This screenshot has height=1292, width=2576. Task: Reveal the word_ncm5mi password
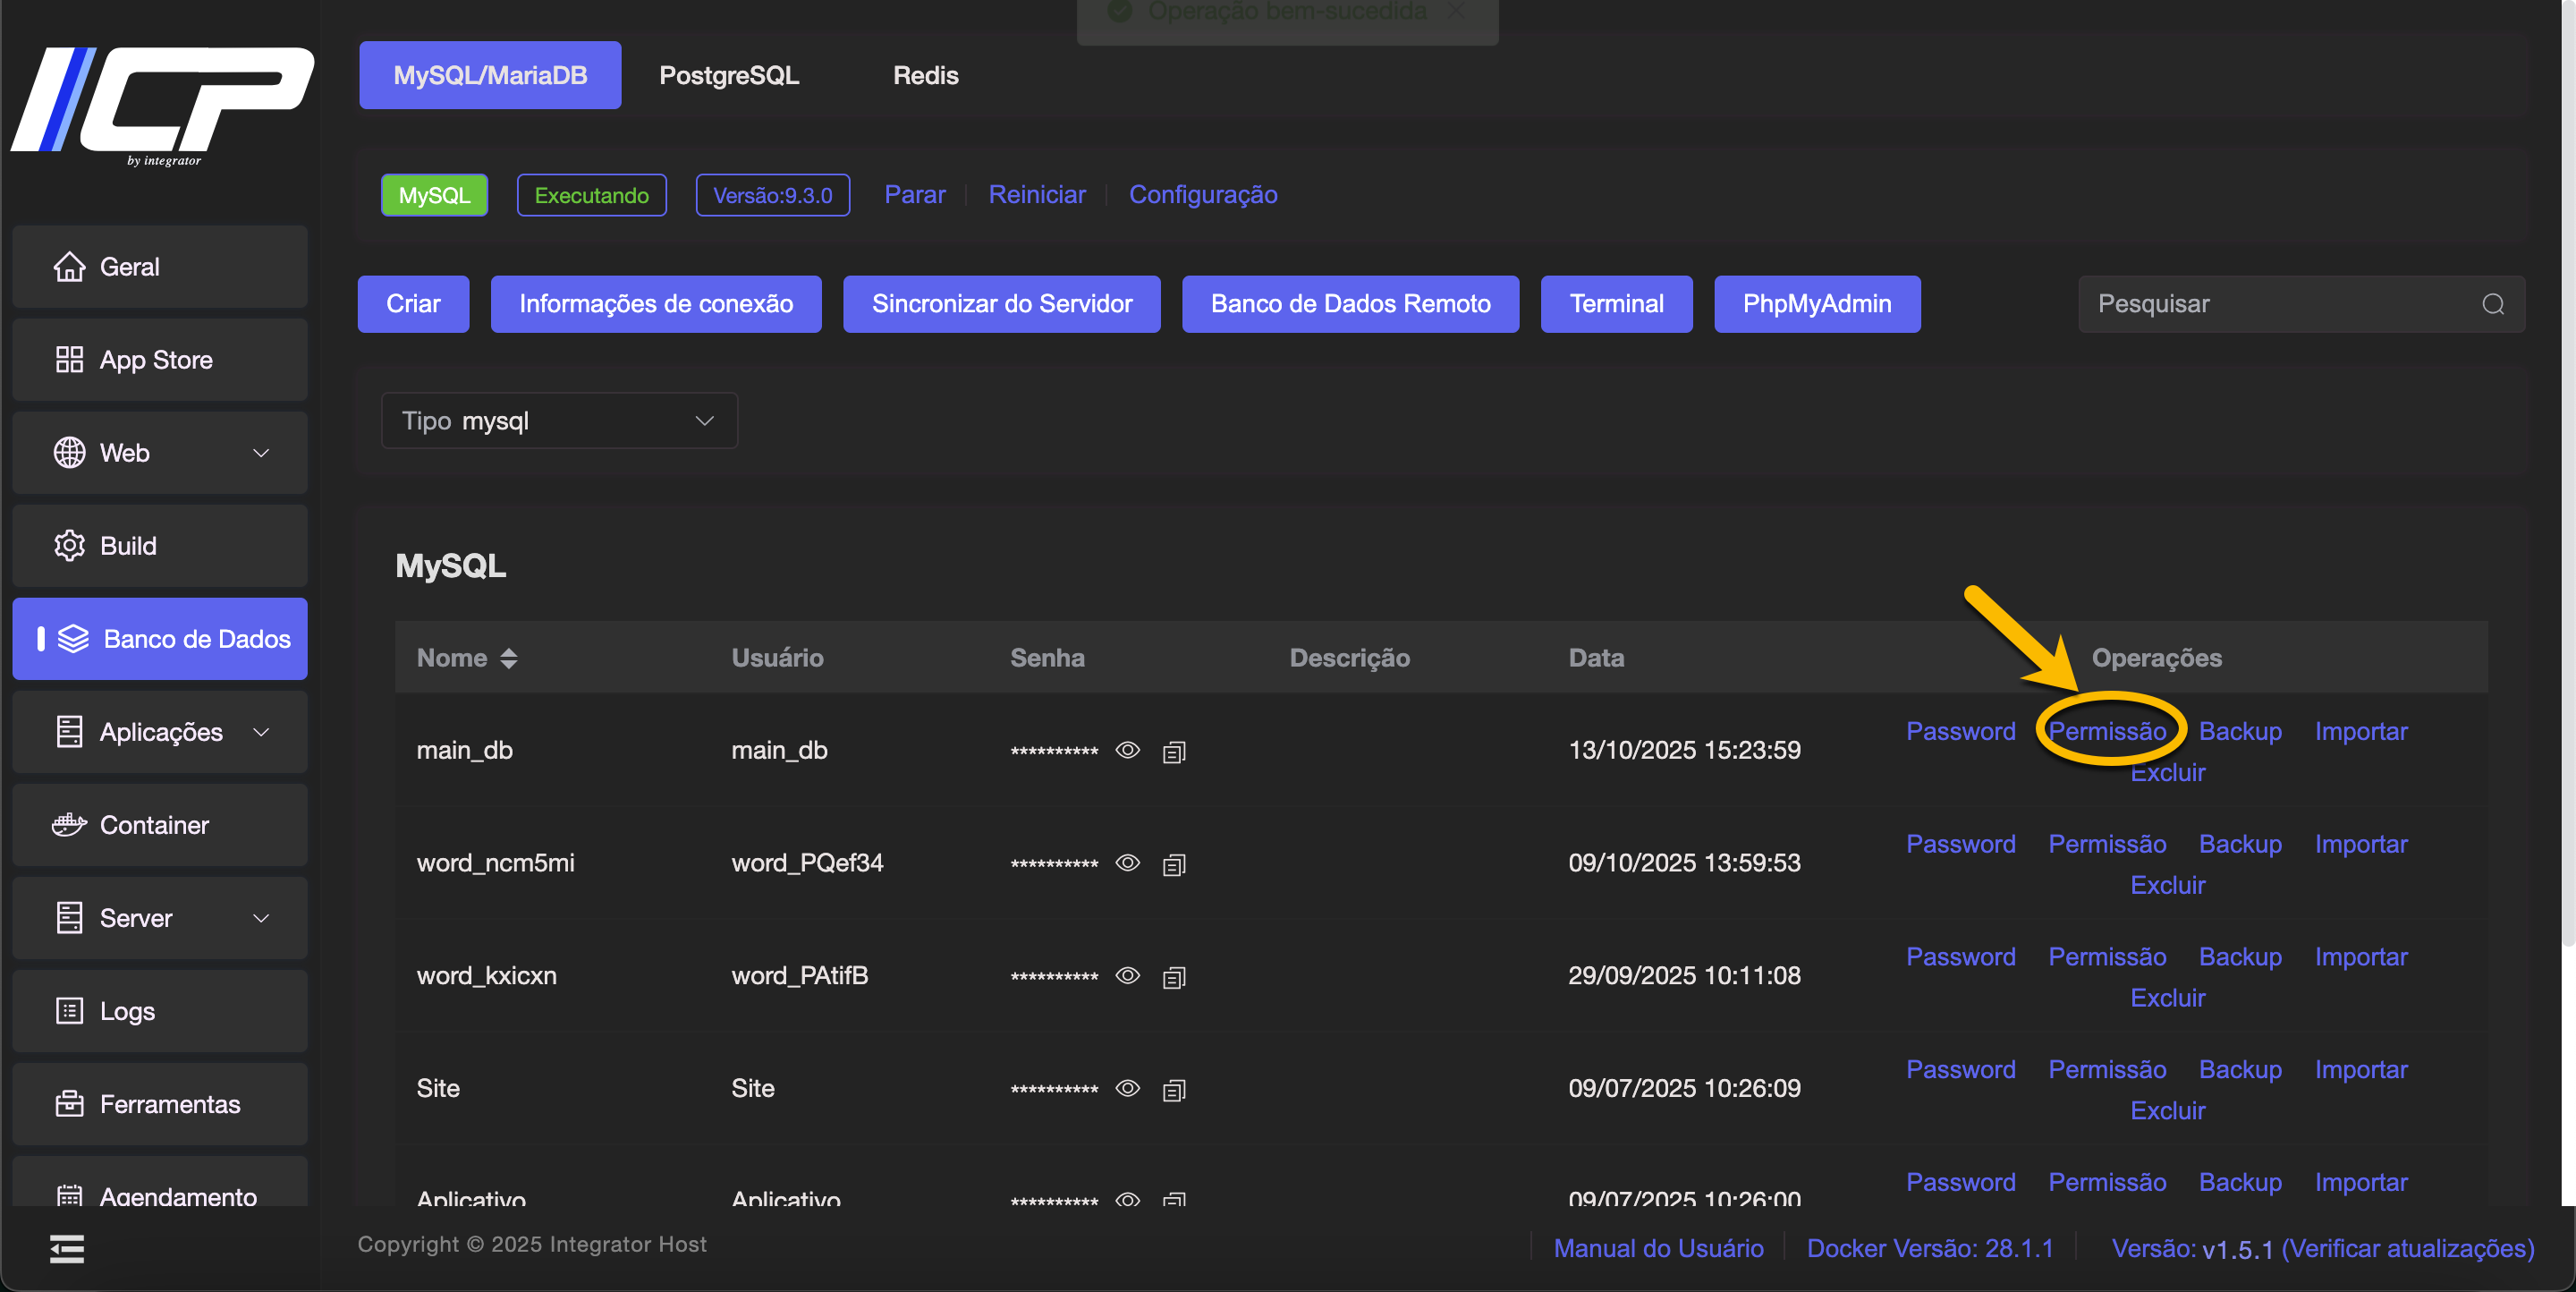(1127, 863)
